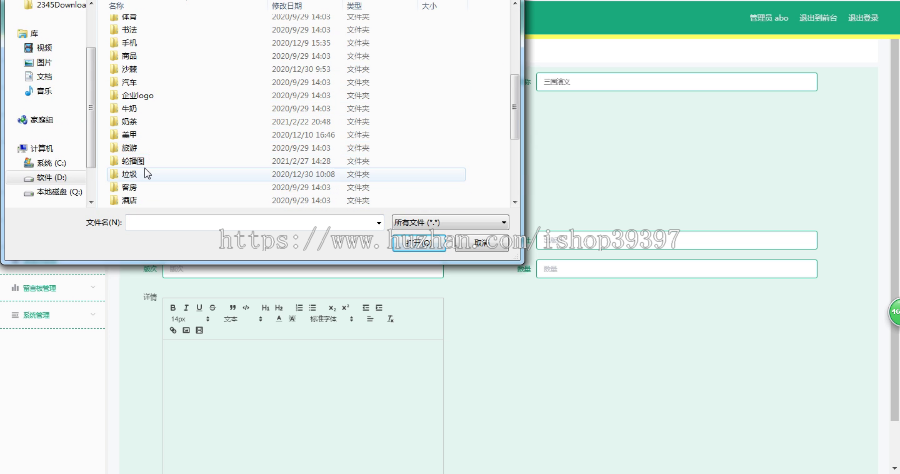This screenshot has width=900, height=474.
Task: Insert an image in the editor
Action: (186, 331)
